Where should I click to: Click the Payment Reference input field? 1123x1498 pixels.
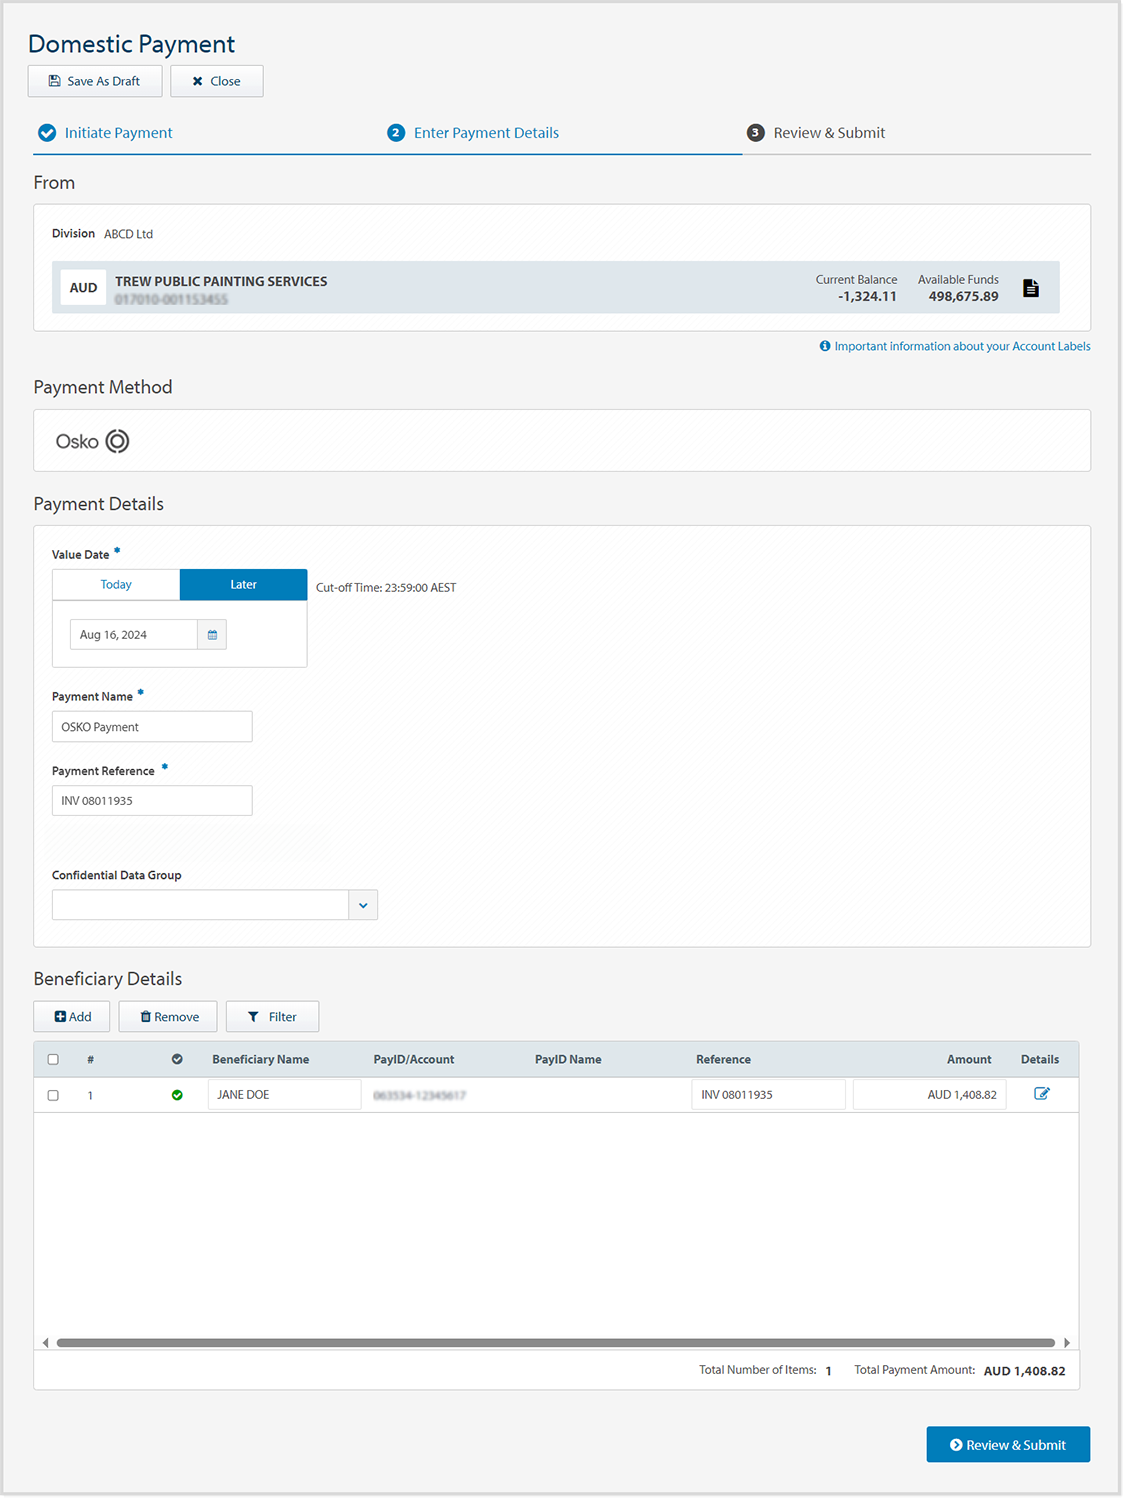[x=152, y=801]
